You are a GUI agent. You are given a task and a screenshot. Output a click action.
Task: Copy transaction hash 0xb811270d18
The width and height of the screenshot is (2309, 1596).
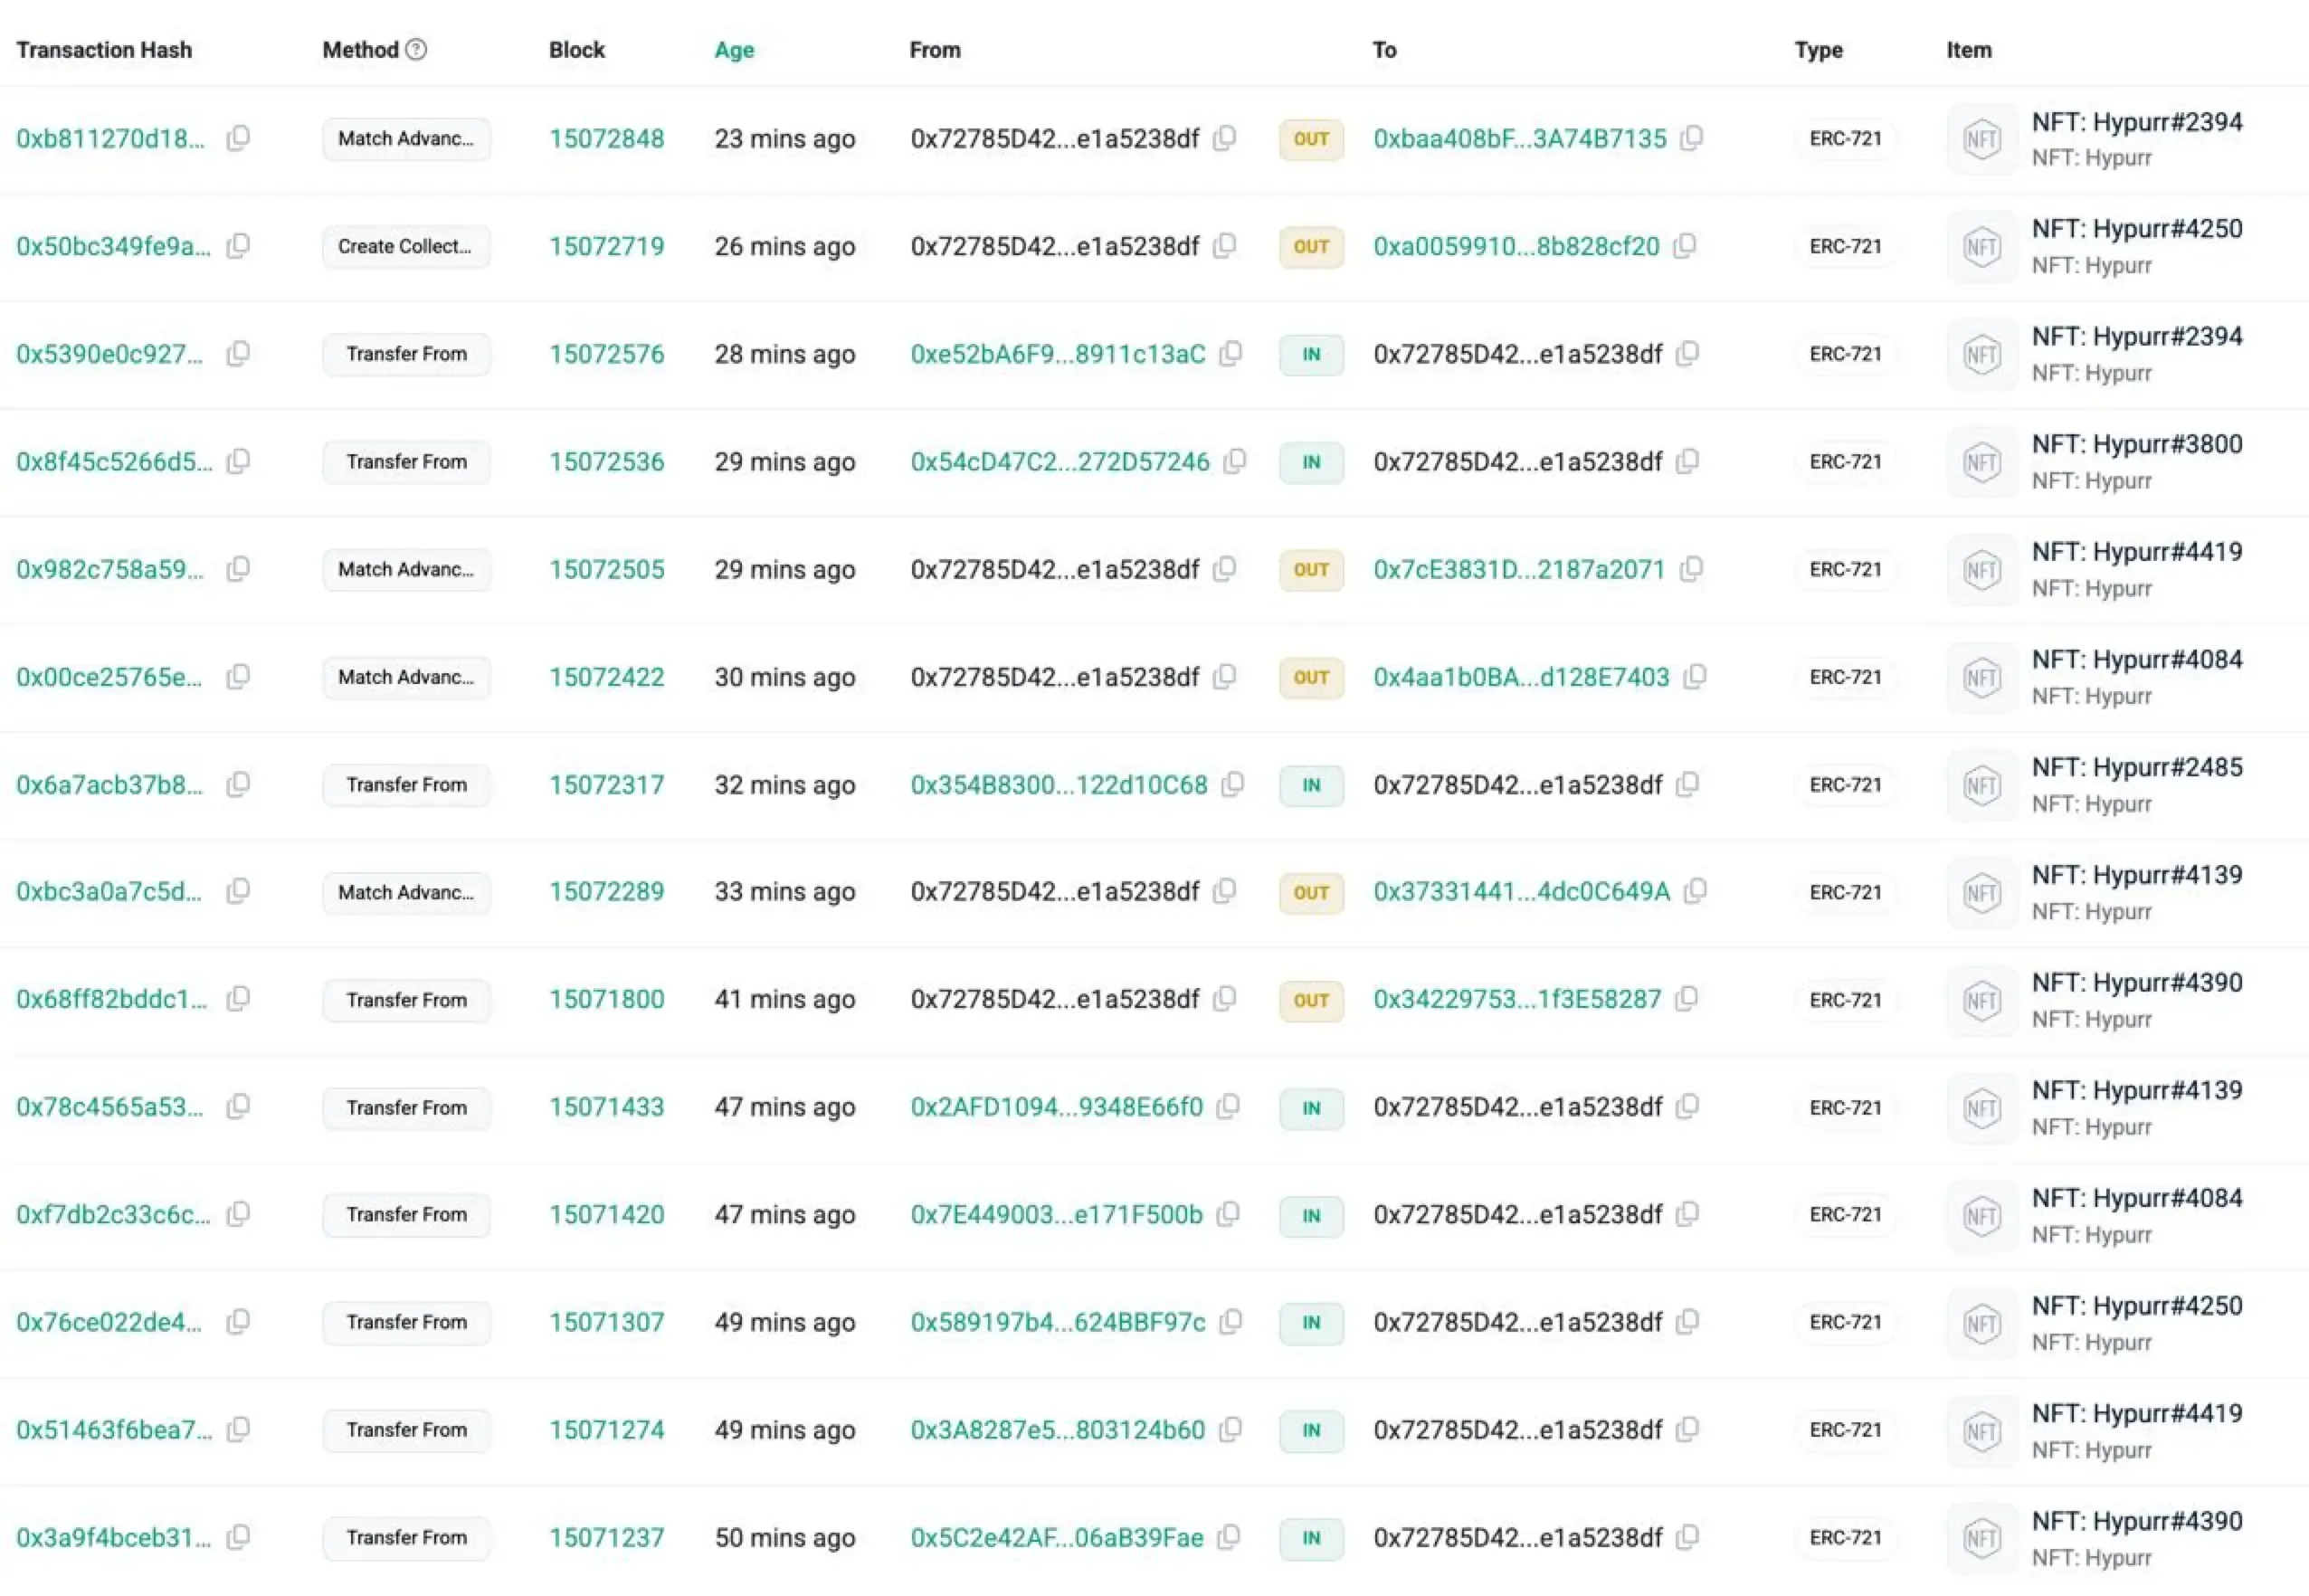click(238, 138)
